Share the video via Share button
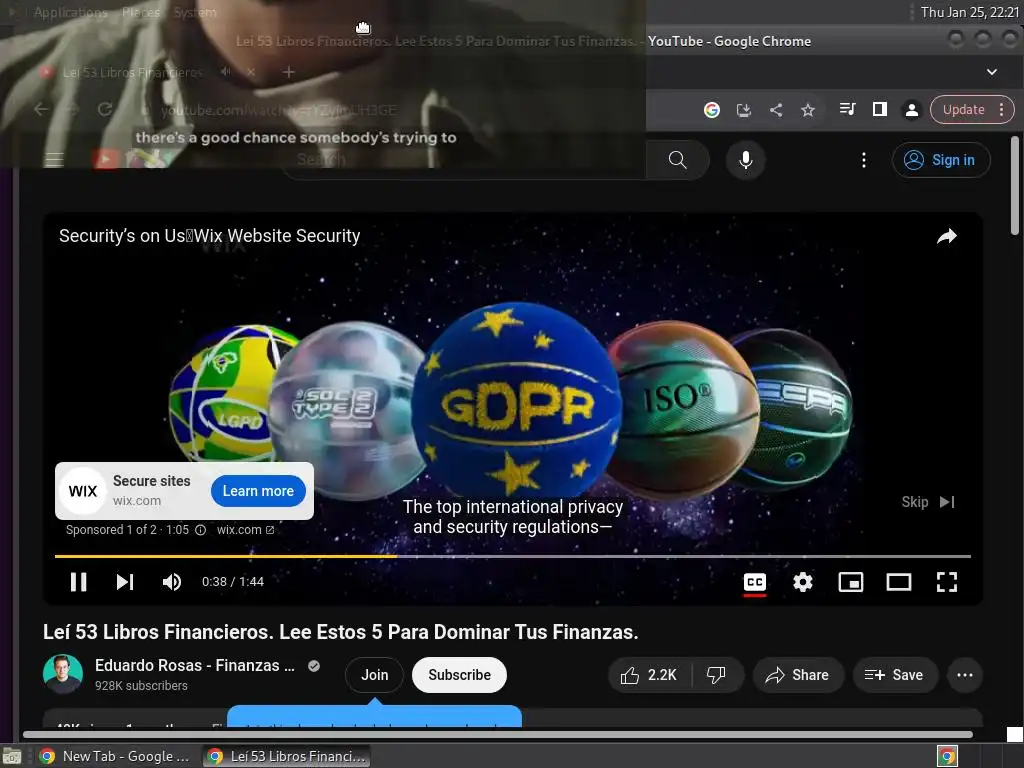 pyautogui.click(x=797, y=675)
